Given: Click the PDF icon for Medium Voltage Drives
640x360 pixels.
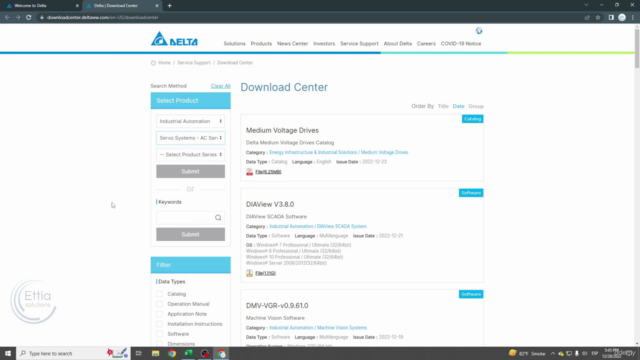Looking at the screenshot, I should click(249, 172).
